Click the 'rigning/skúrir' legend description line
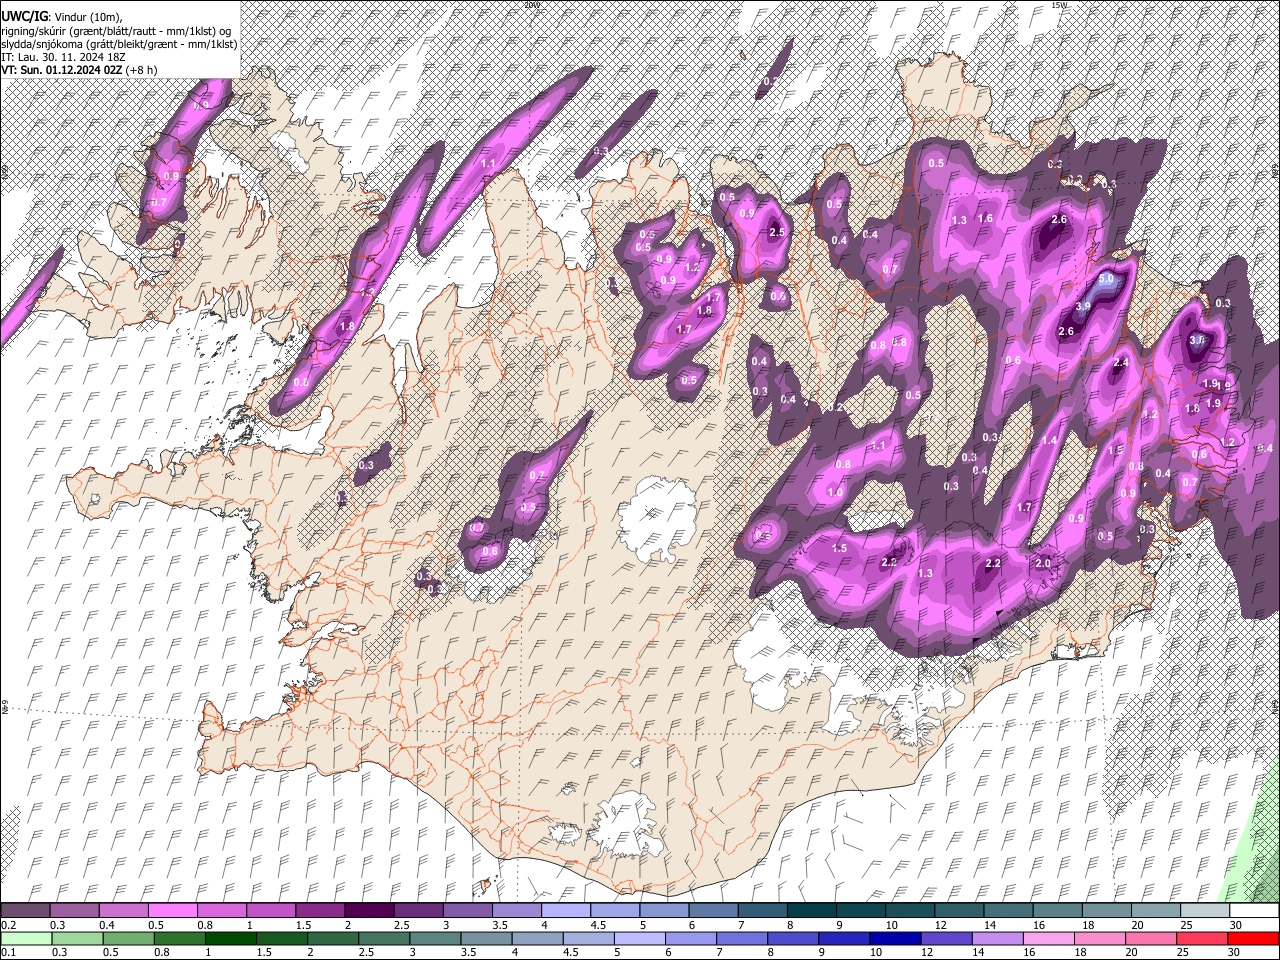The image size is (1280, 960). click(x=117, y=31)
